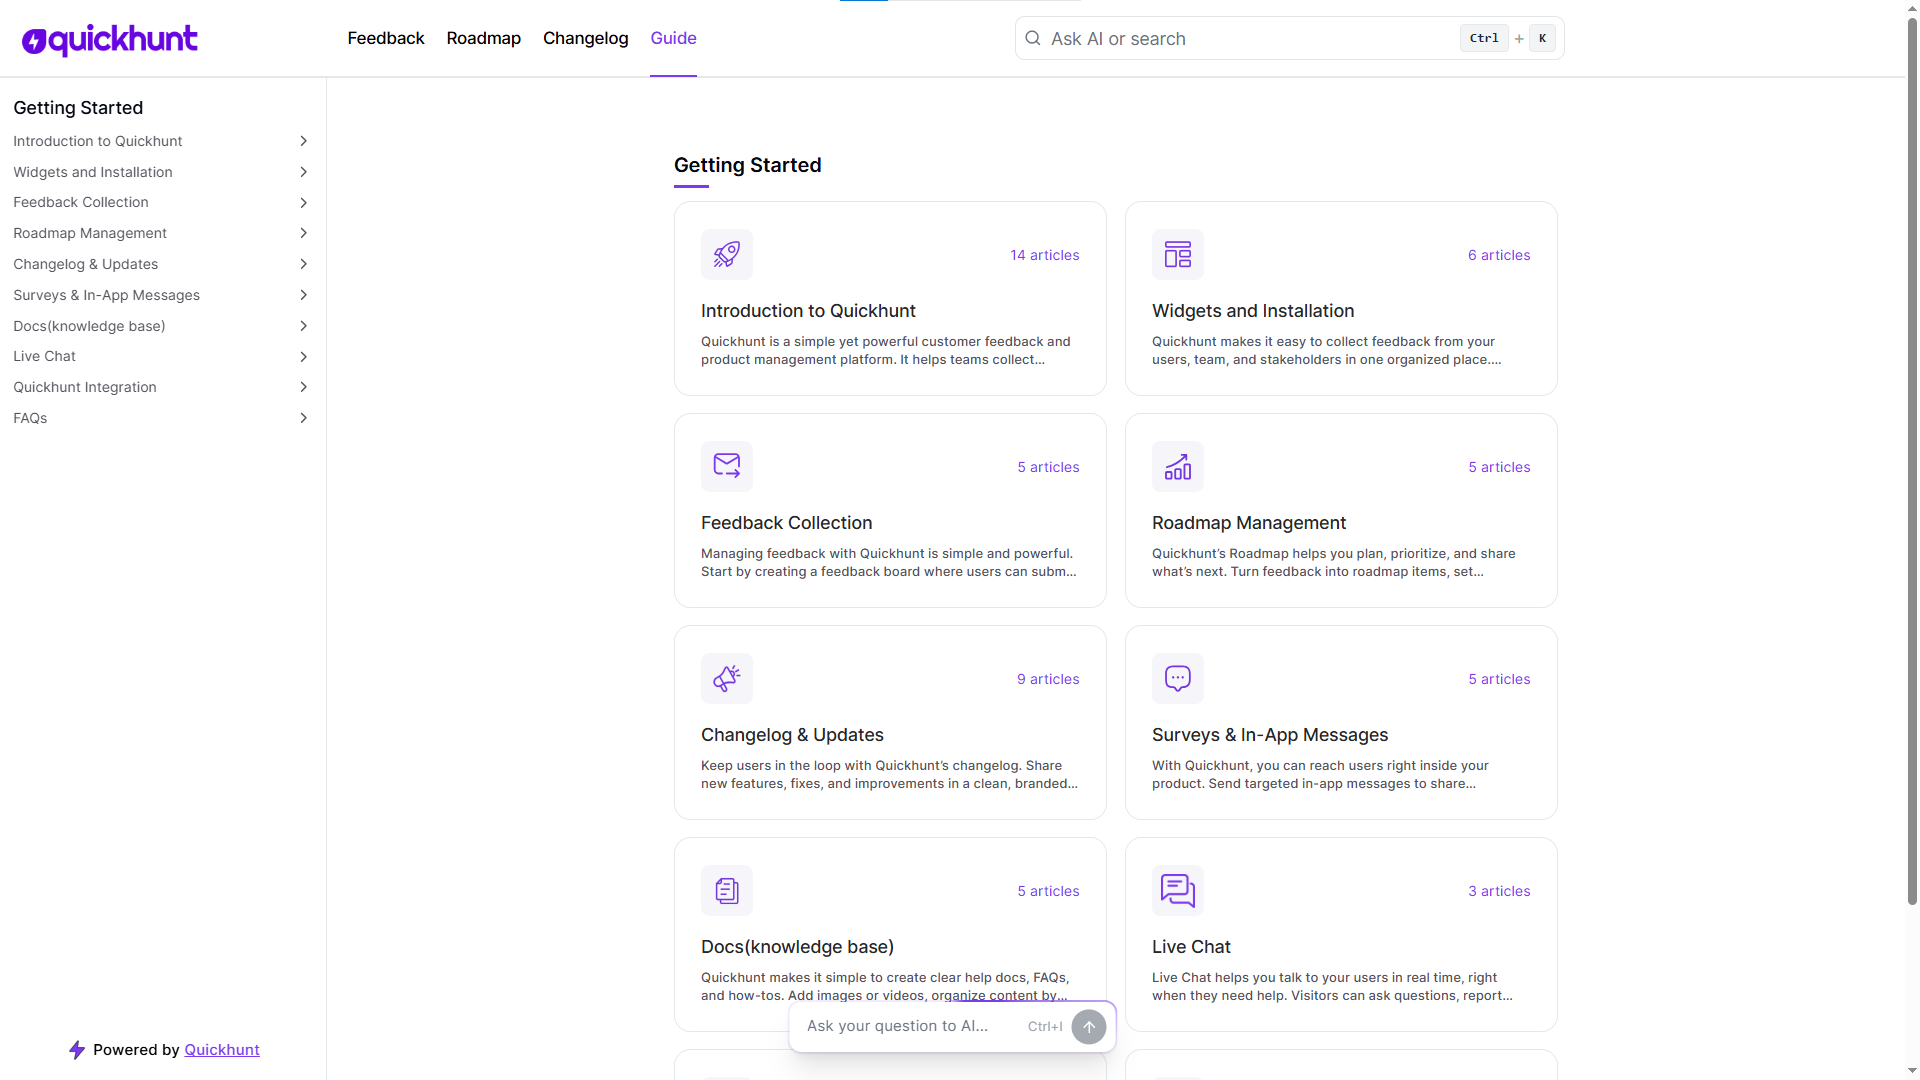Click the lightning bolt Powered by icon
This screenshot has height=1080, width=1920.
click(x=77, y=1049)
